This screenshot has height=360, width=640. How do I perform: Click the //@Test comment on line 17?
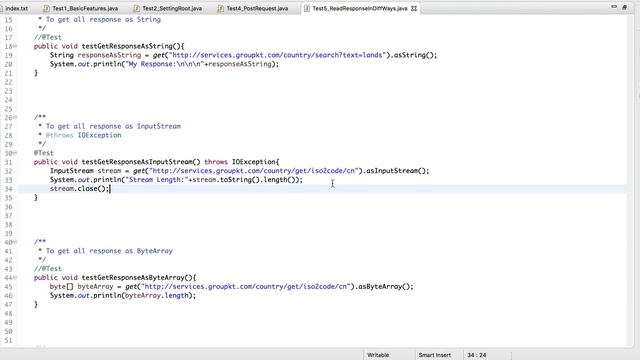48,37
